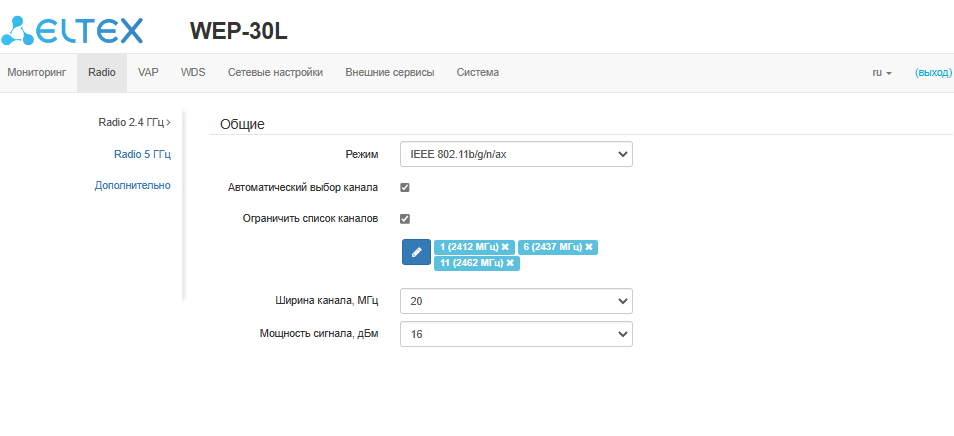The height and width of the screenshot is (436, 954).
Task: Open the WDS tab
Action: [x=193, y=73]
